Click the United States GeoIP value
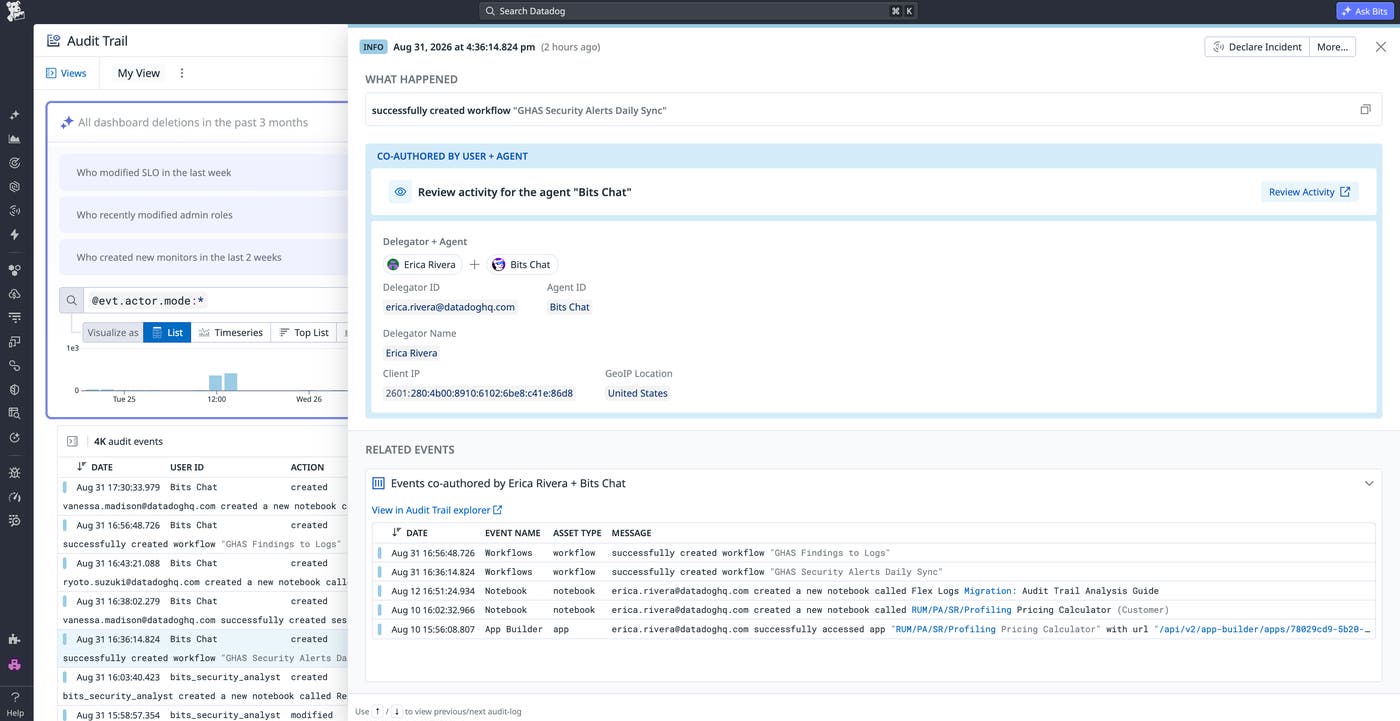This screenshot has width=1400, height=721. coord(637,393)
